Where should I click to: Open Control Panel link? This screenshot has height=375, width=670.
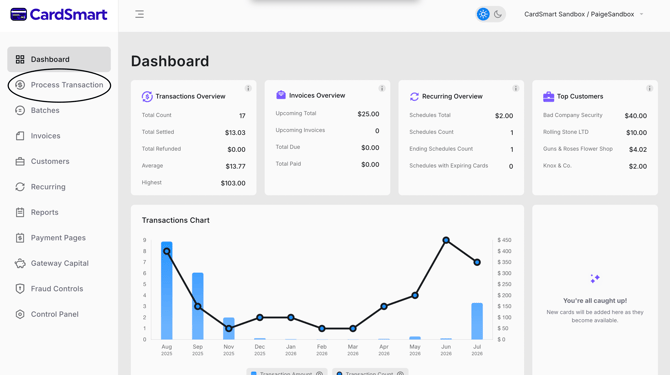tap(59, 314)
